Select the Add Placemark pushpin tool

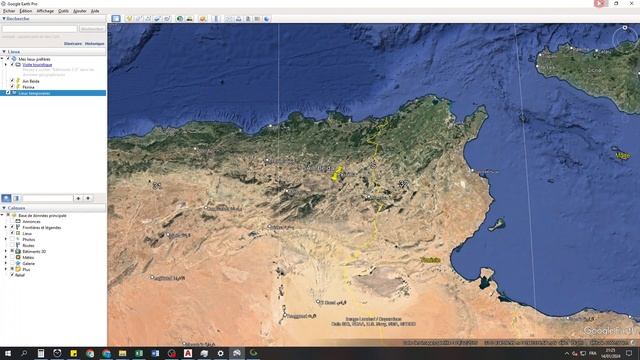pos(129,19)
